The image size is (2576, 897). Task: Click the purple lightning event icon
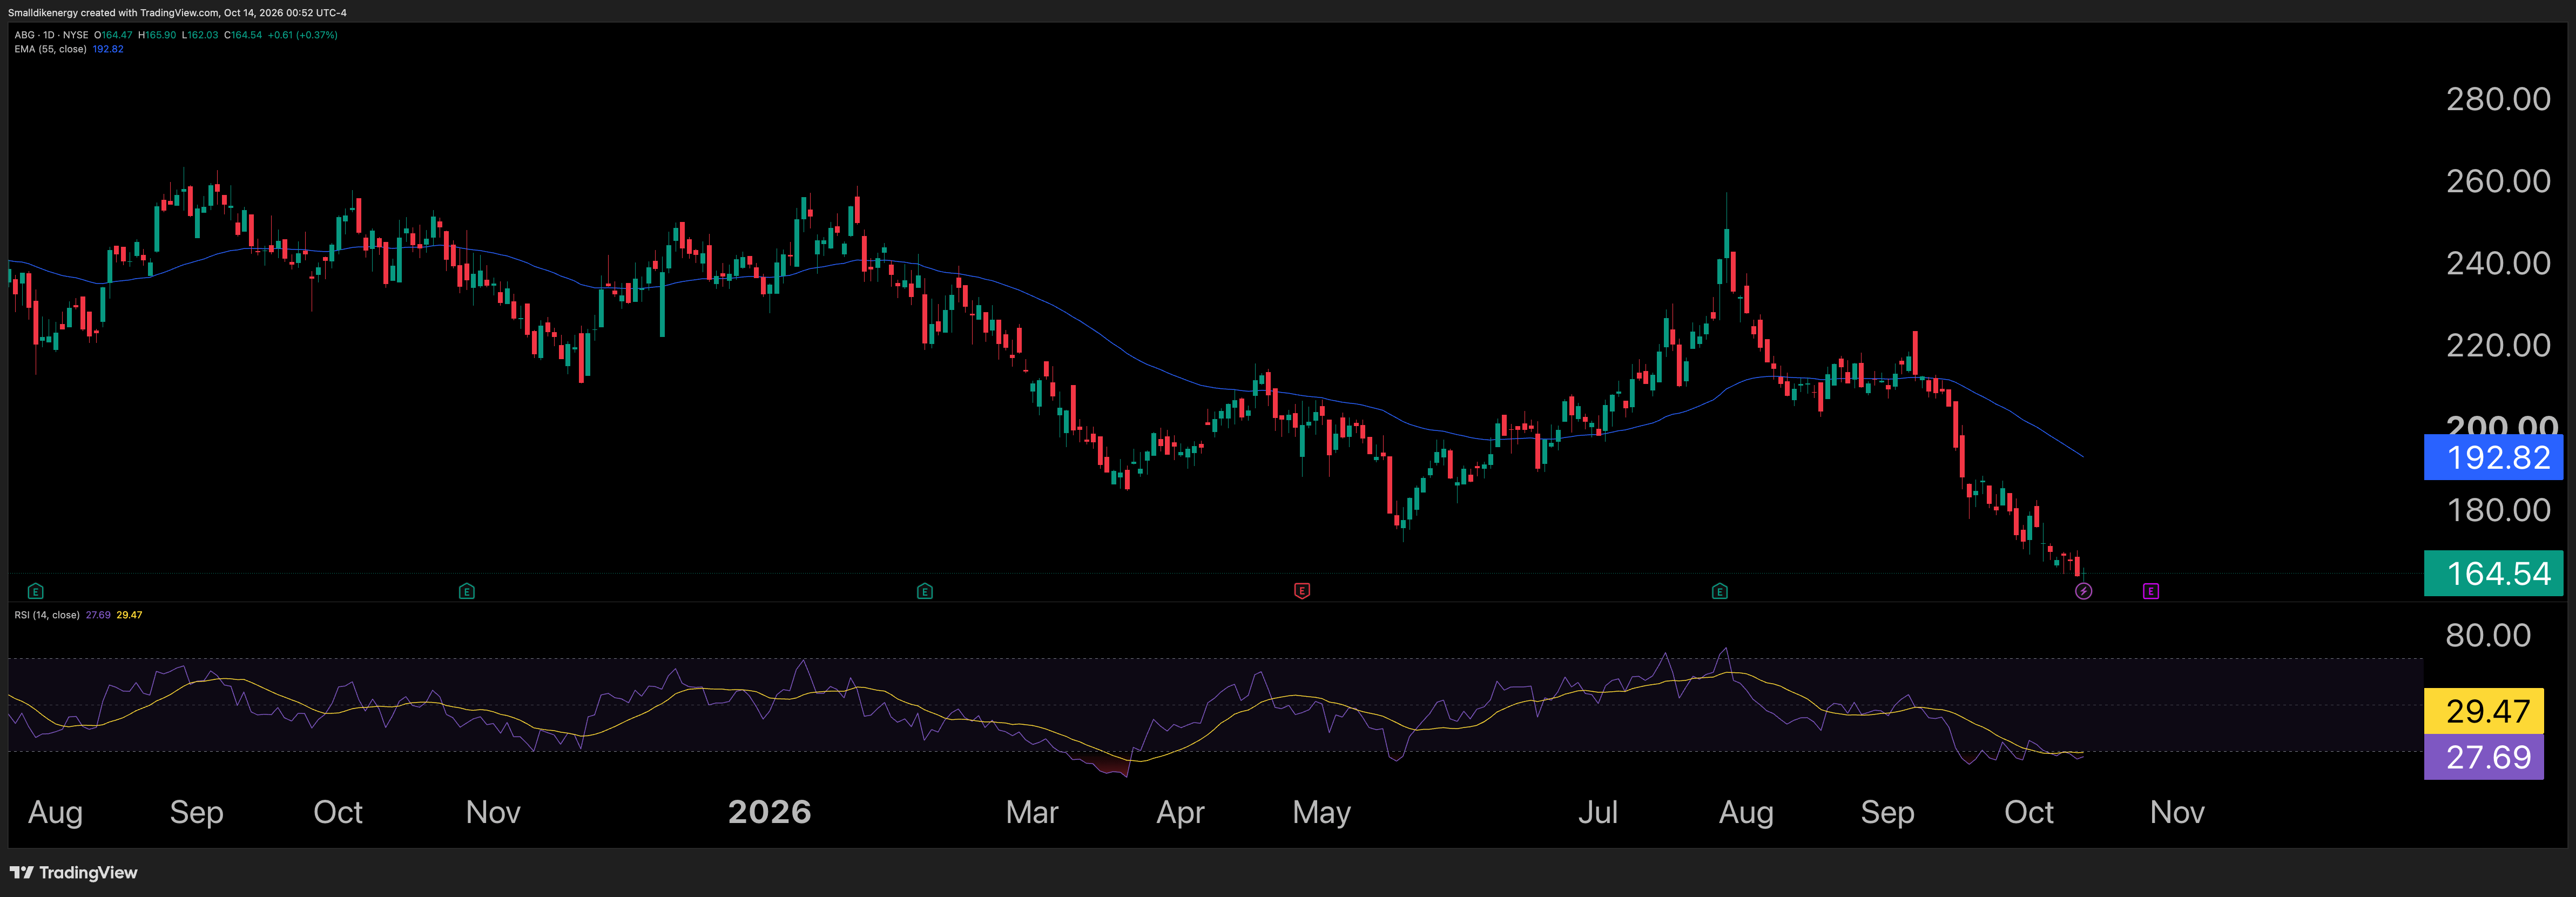click(2083, 591)
